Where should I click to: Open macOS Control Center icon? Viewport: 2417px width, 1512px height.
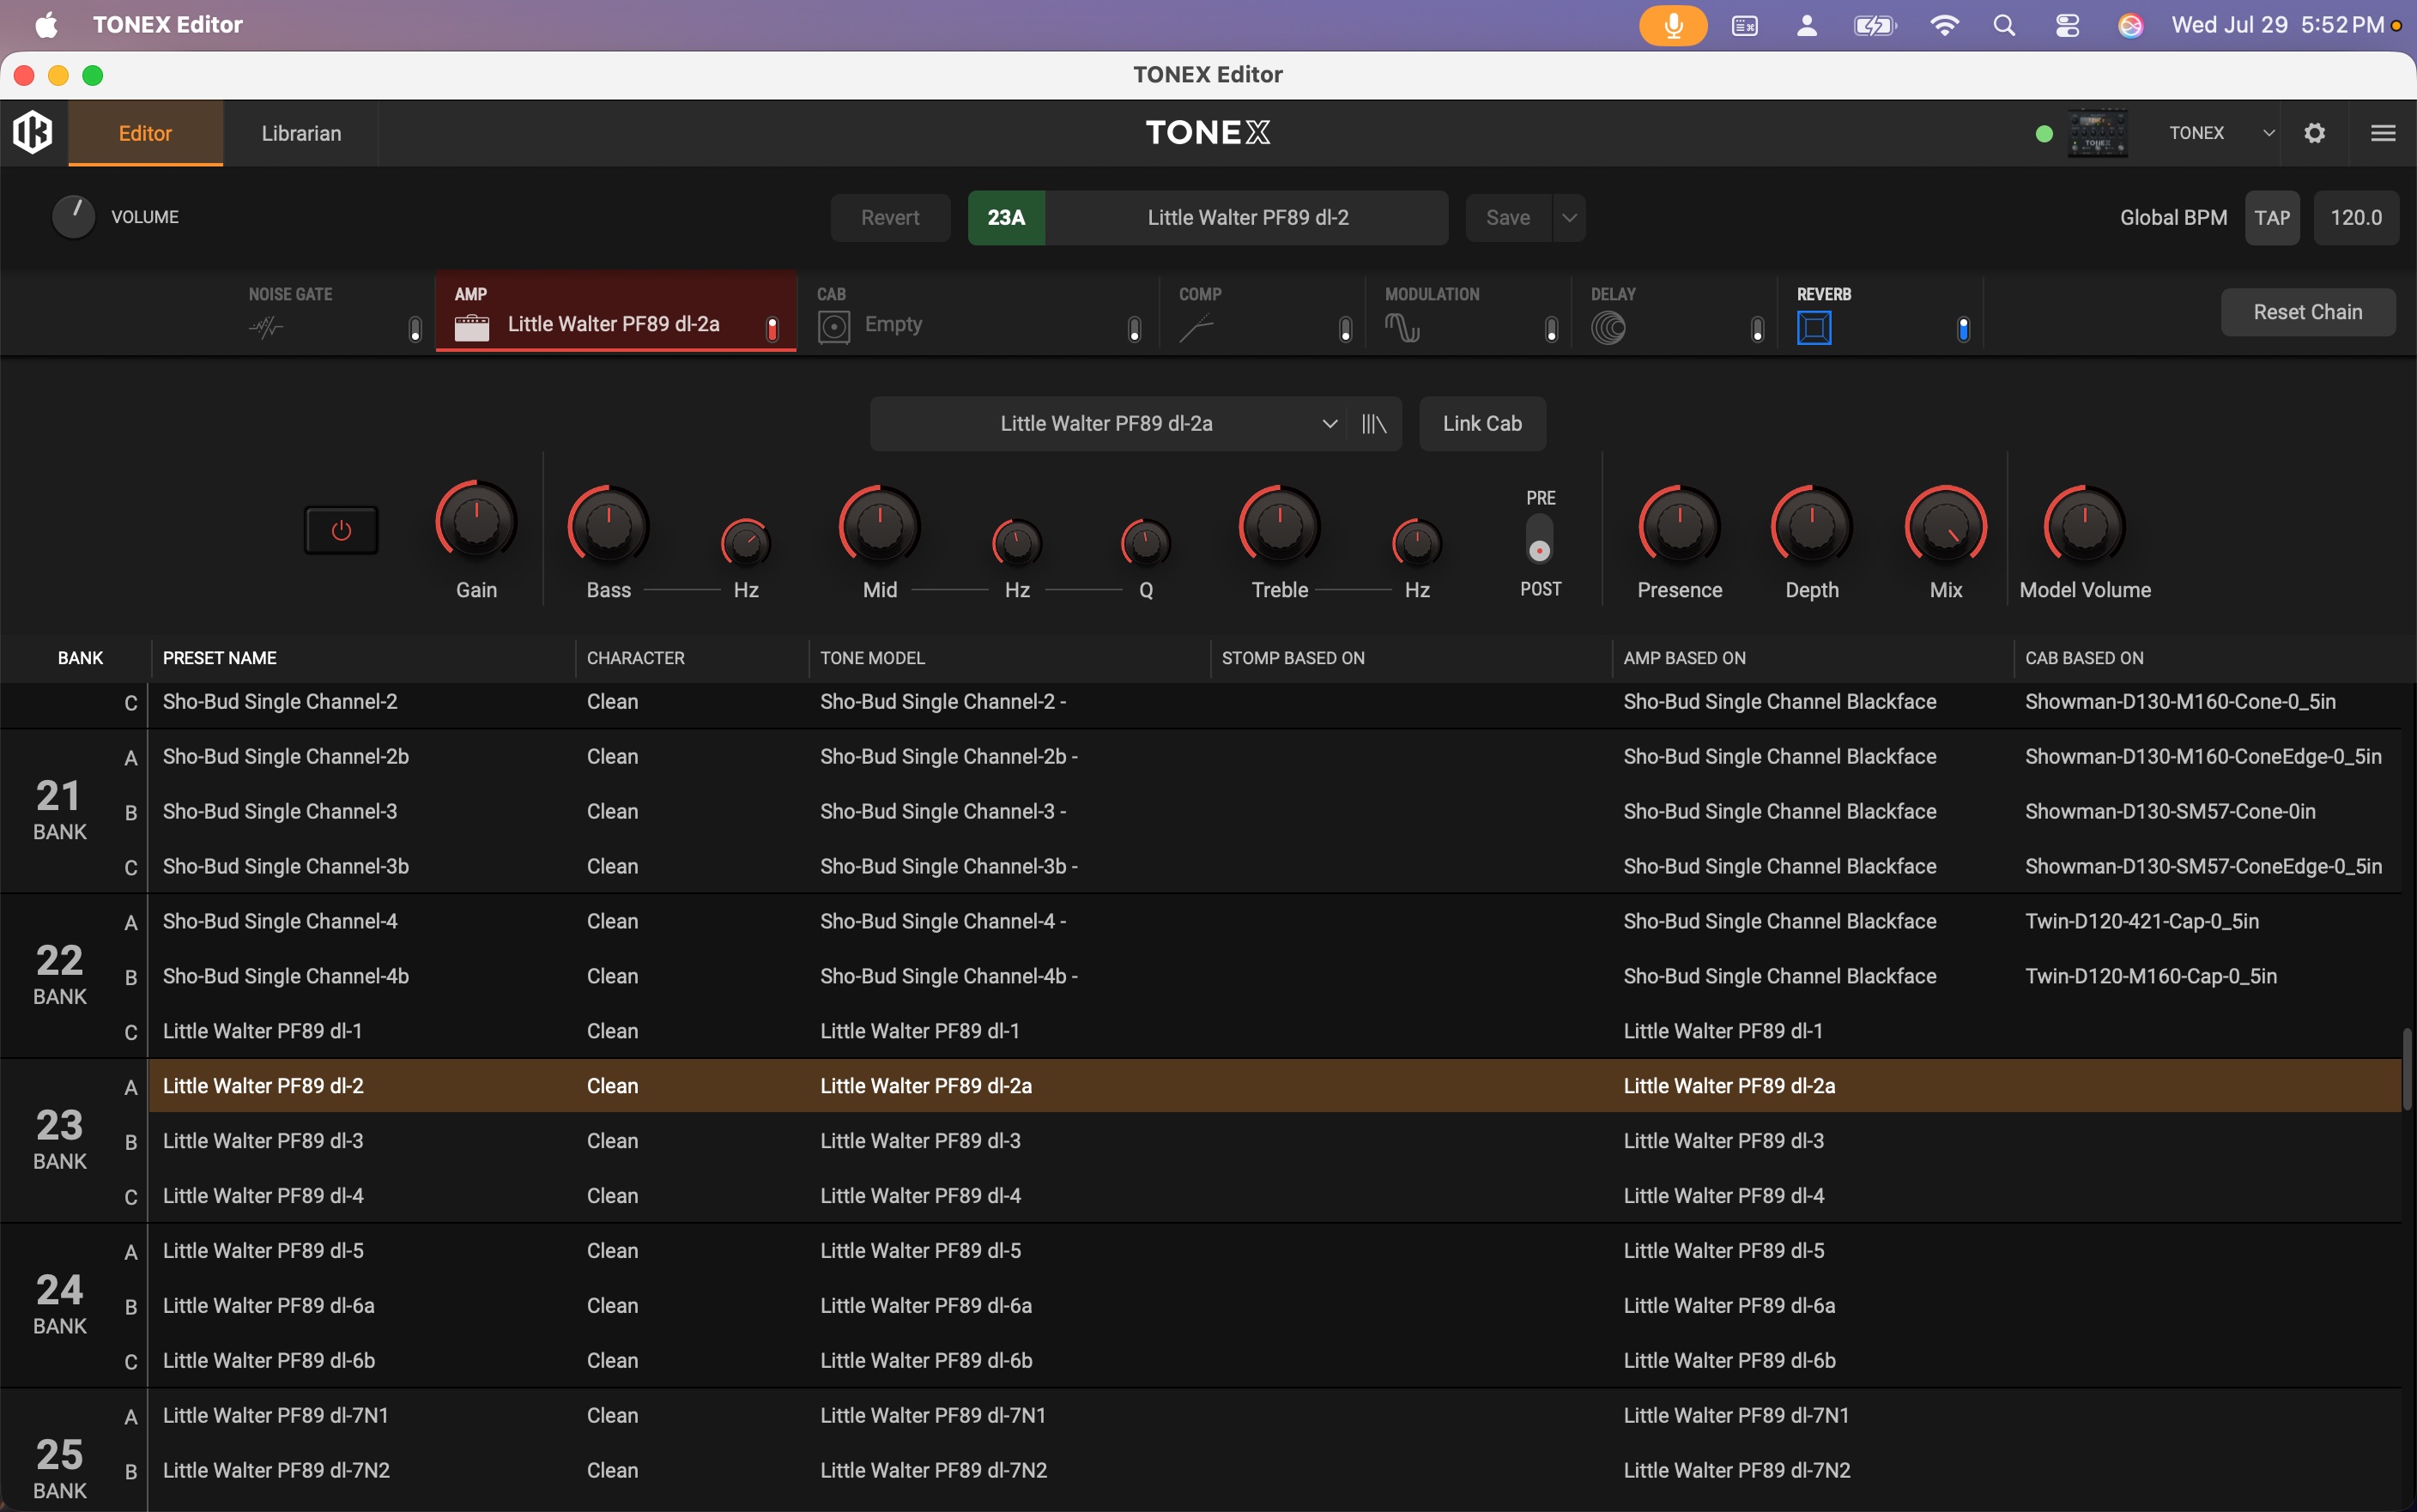2067,25
